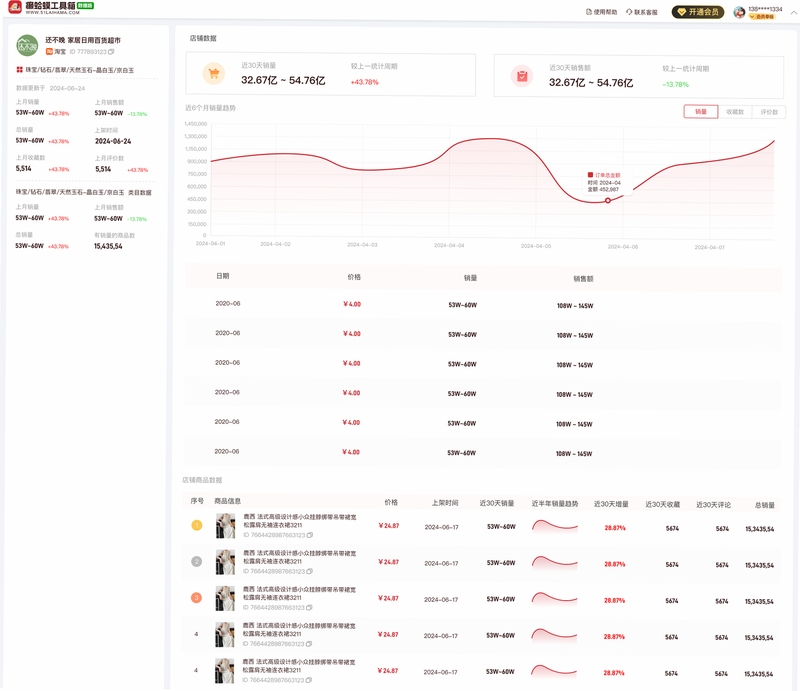The image size is (800, 691).
Task: Click the silver rank 2 badge
Action: pos(196,561)
